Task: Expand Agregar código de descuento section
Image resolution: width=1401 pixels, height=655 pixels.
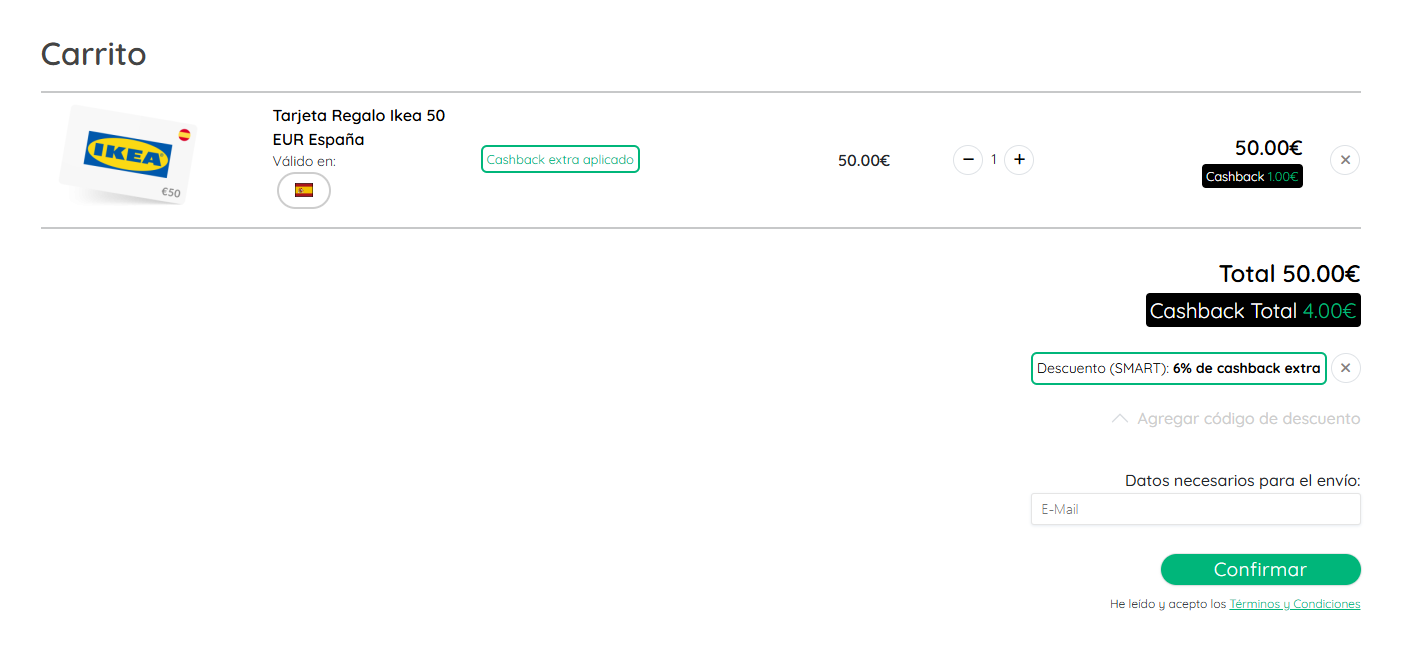Action: (x=1236, y=419)
